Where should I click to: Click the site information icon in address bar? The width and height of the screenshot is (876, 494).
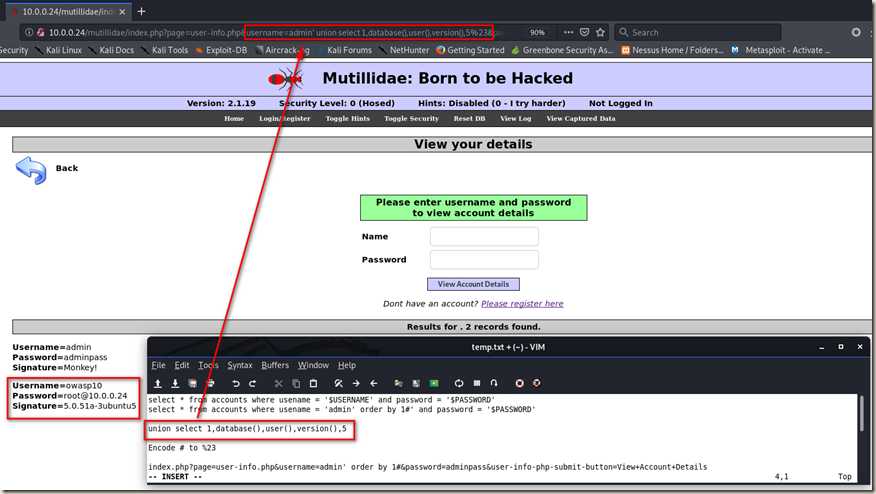28,32
